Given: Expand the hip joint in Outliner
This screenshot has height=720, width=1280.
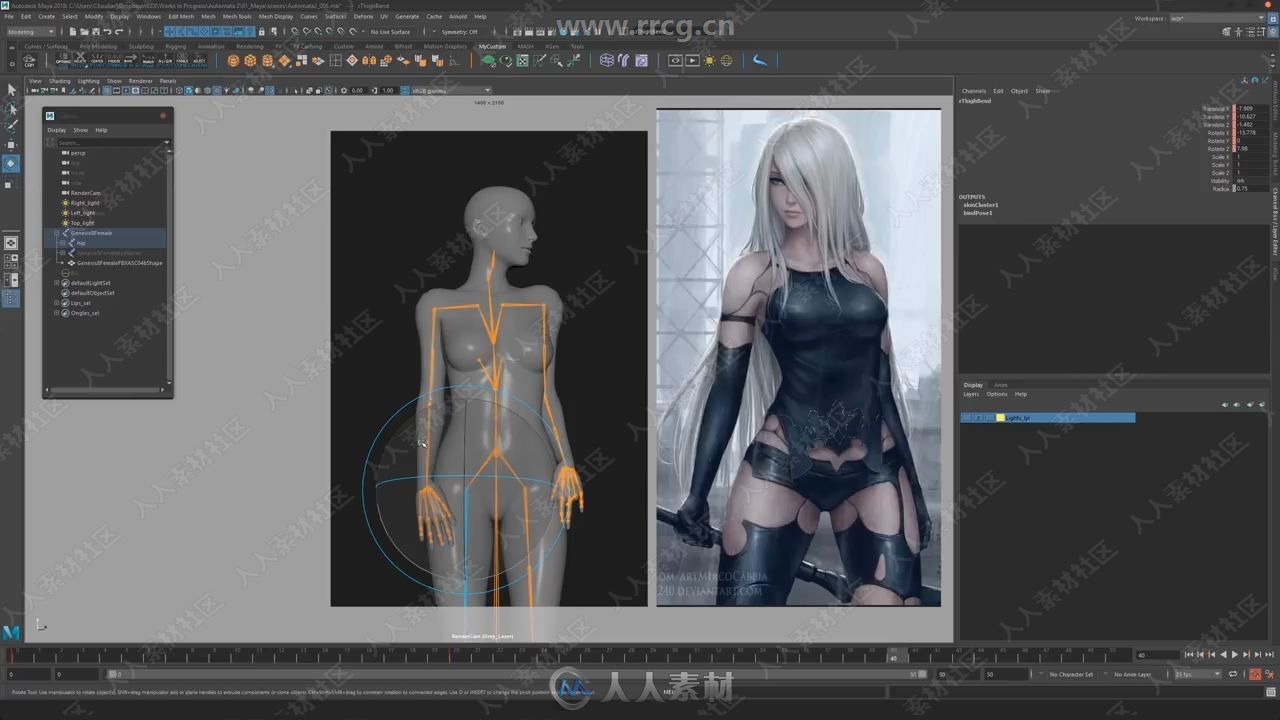Looking at the screenshot, I should [x=63, y=243].
